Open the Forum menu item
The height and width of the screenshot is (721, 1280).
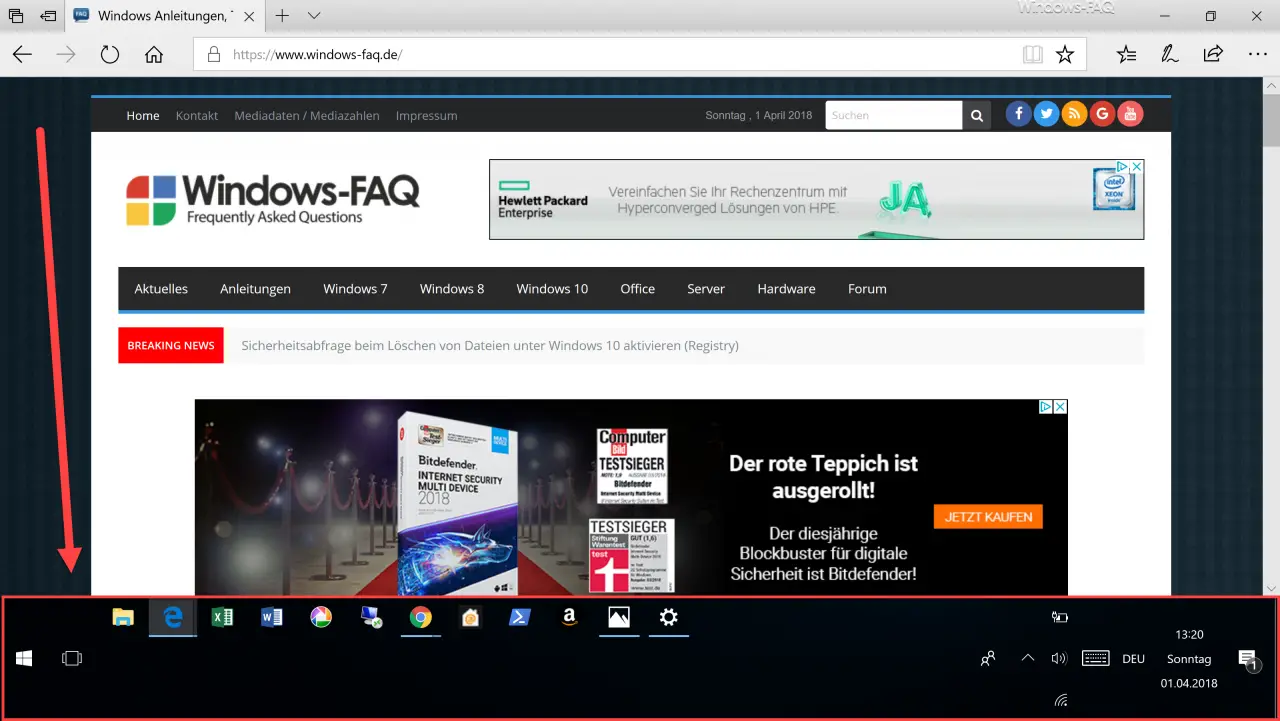click(x=867, y=289)
